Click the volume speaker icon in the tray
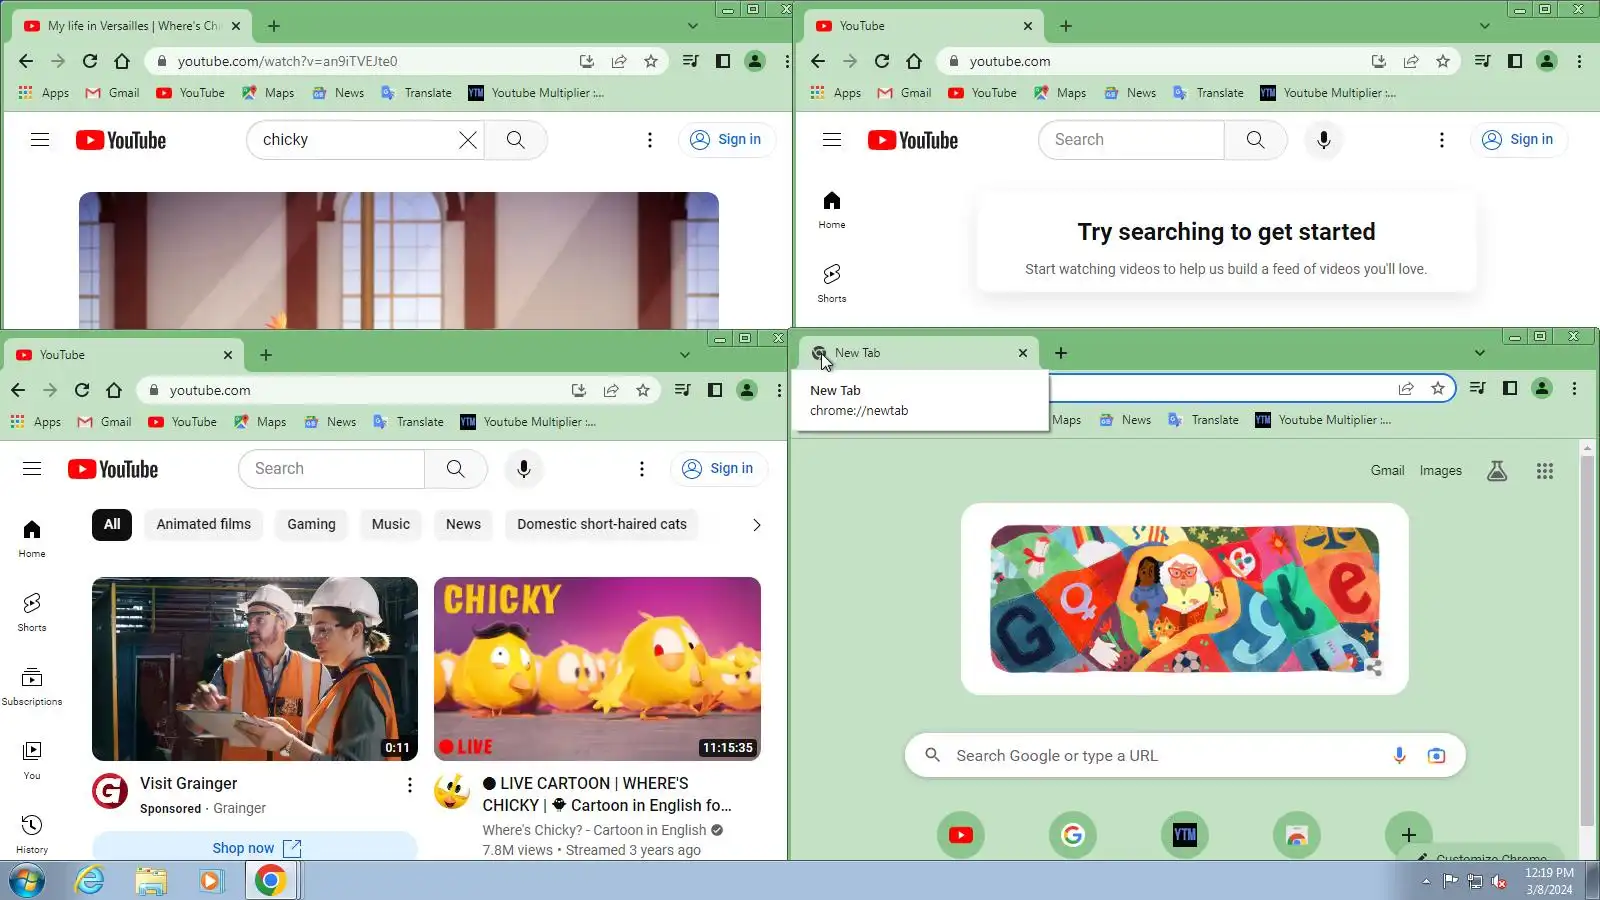 point(1499,881)
